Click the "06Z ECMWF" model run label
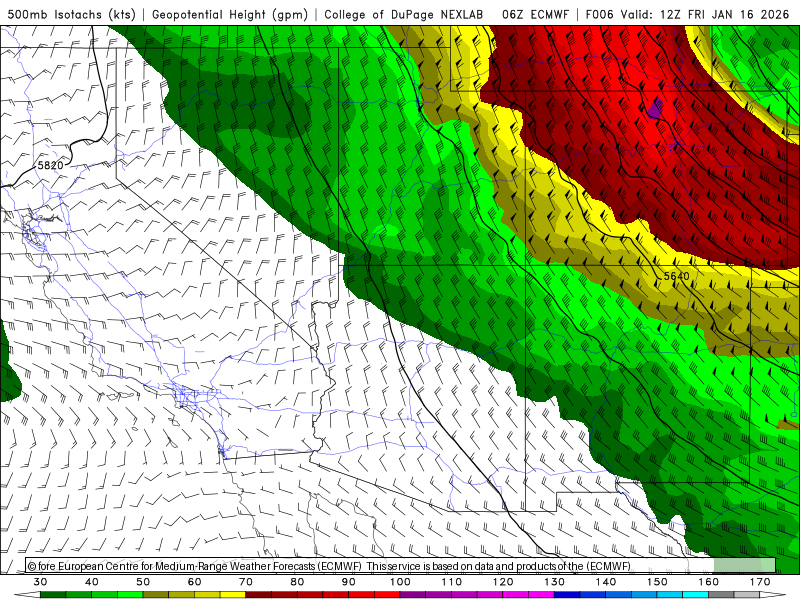This screenshot has width=800, height=600. [x=535, y=14]
